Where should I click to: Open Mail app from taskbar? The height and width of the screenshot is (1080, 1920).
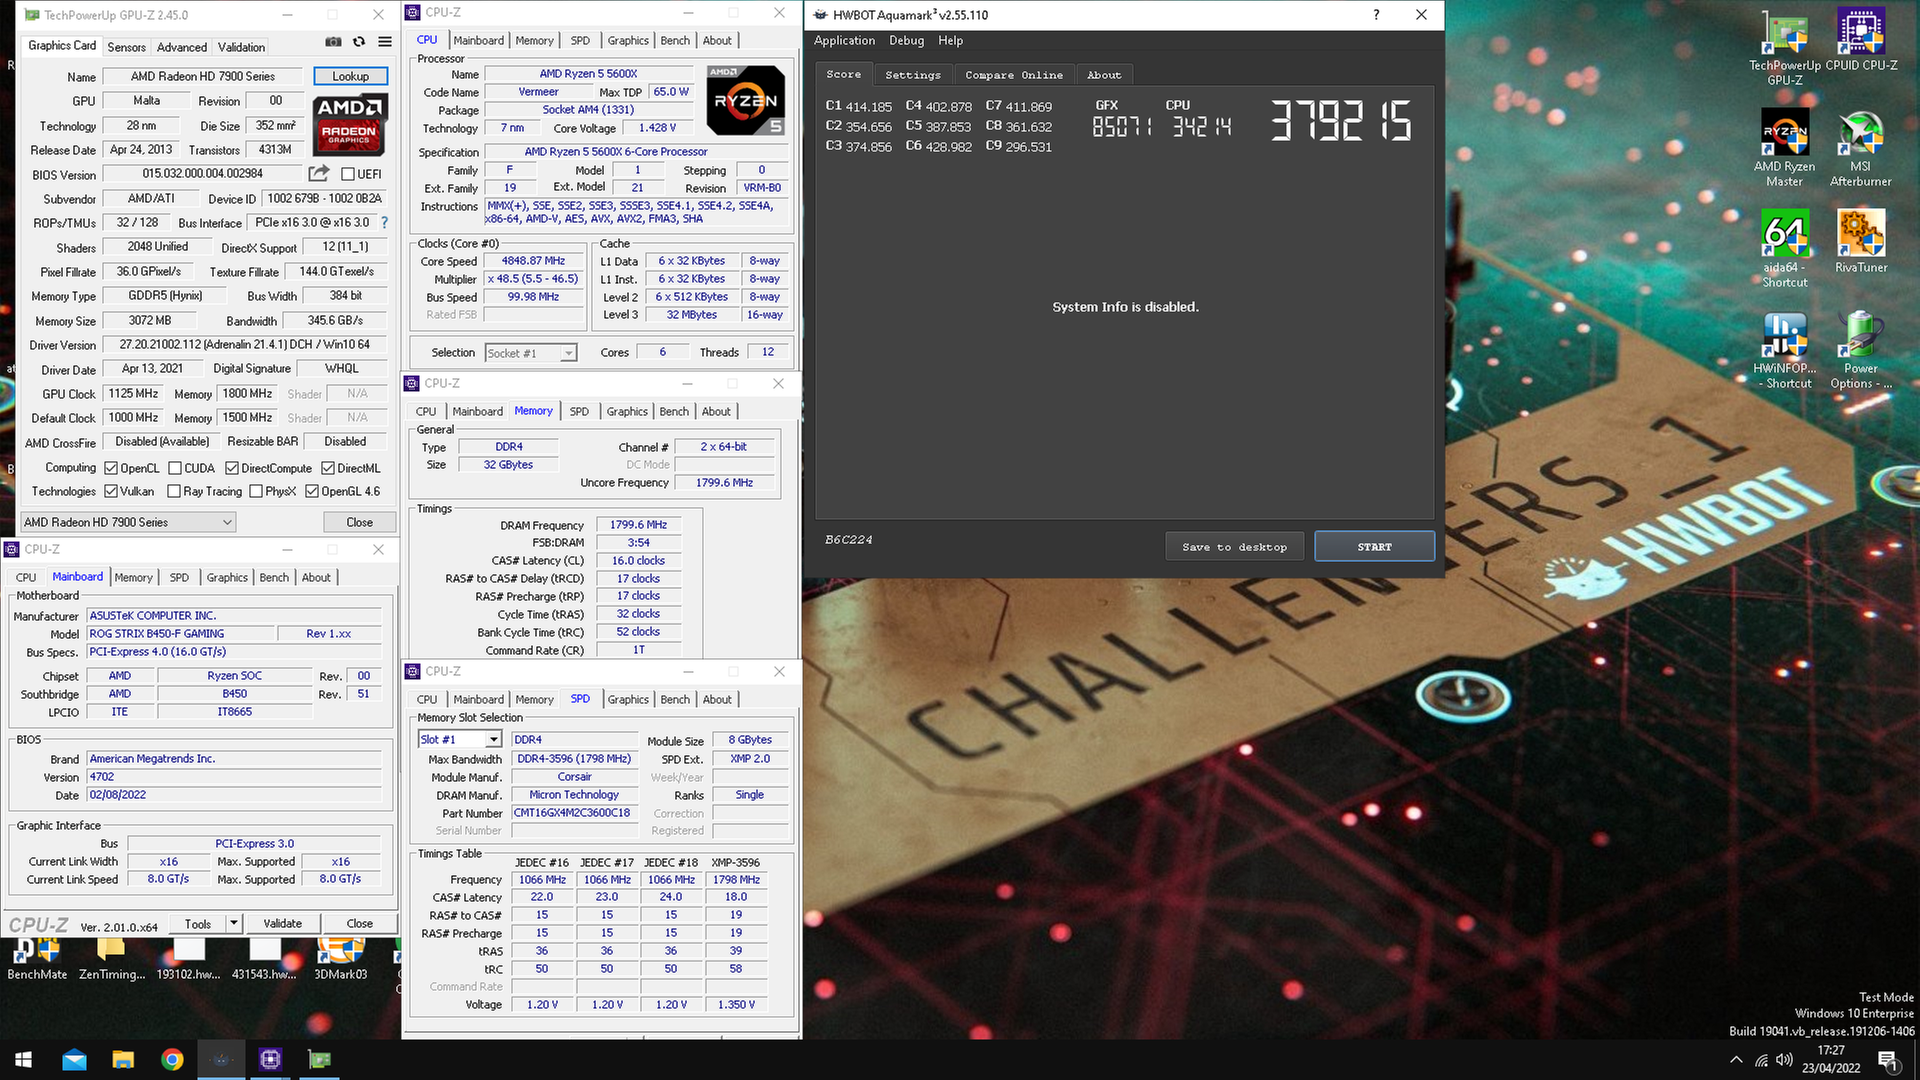point(74,1060)
